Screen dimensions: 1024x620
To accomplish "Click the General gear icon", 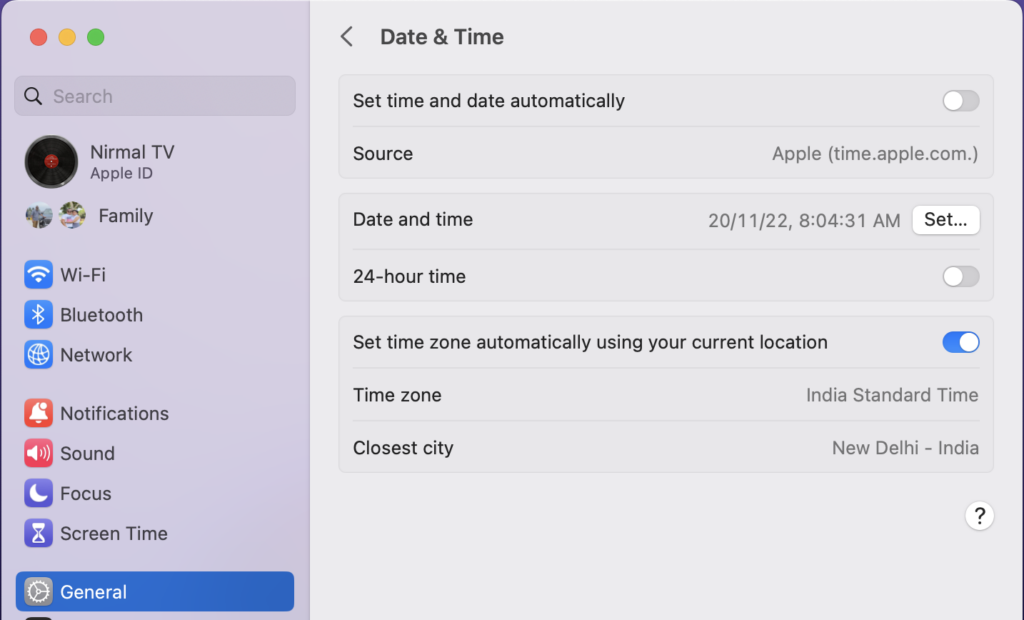I will [x=39, y=592].
